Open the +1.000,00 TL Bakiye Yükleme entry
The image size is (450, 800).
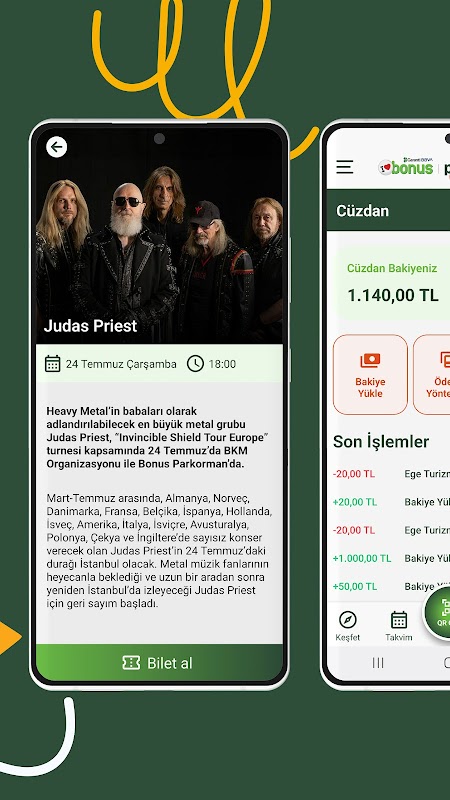coord(391,558)
